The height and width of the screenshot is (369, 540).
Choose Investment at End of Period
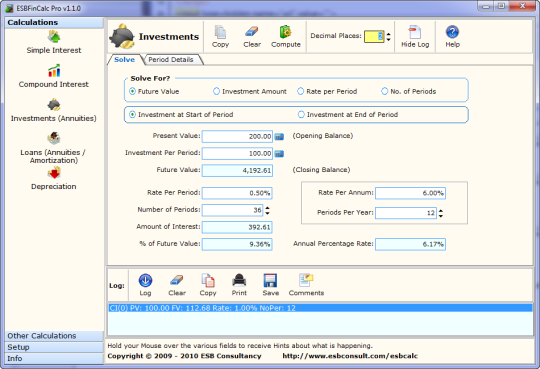(x=301, y=114)
